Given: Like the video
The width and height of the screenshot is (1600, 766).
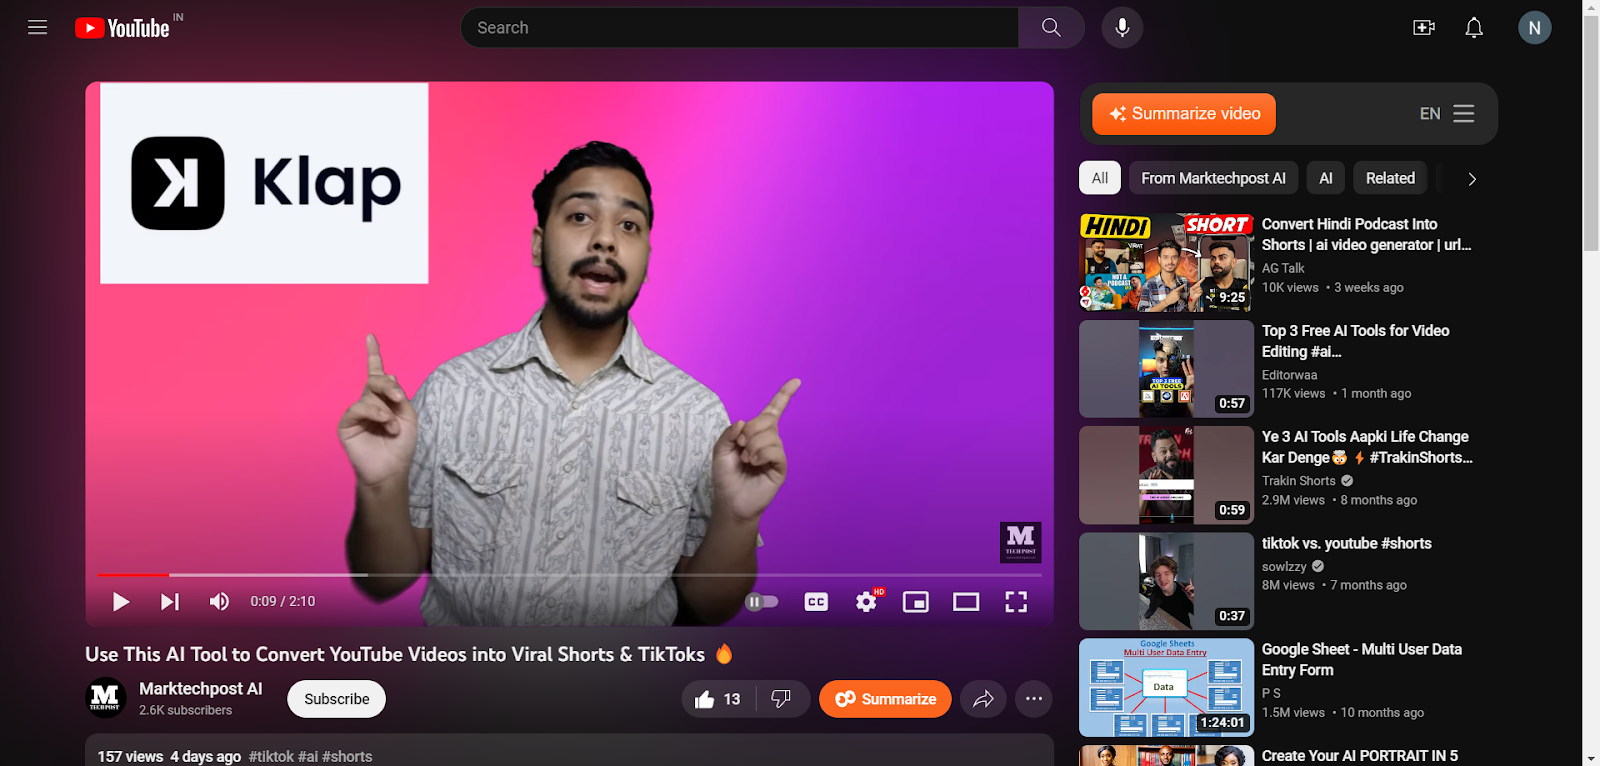Looking at the screenshot, I should tap(719, 699).
